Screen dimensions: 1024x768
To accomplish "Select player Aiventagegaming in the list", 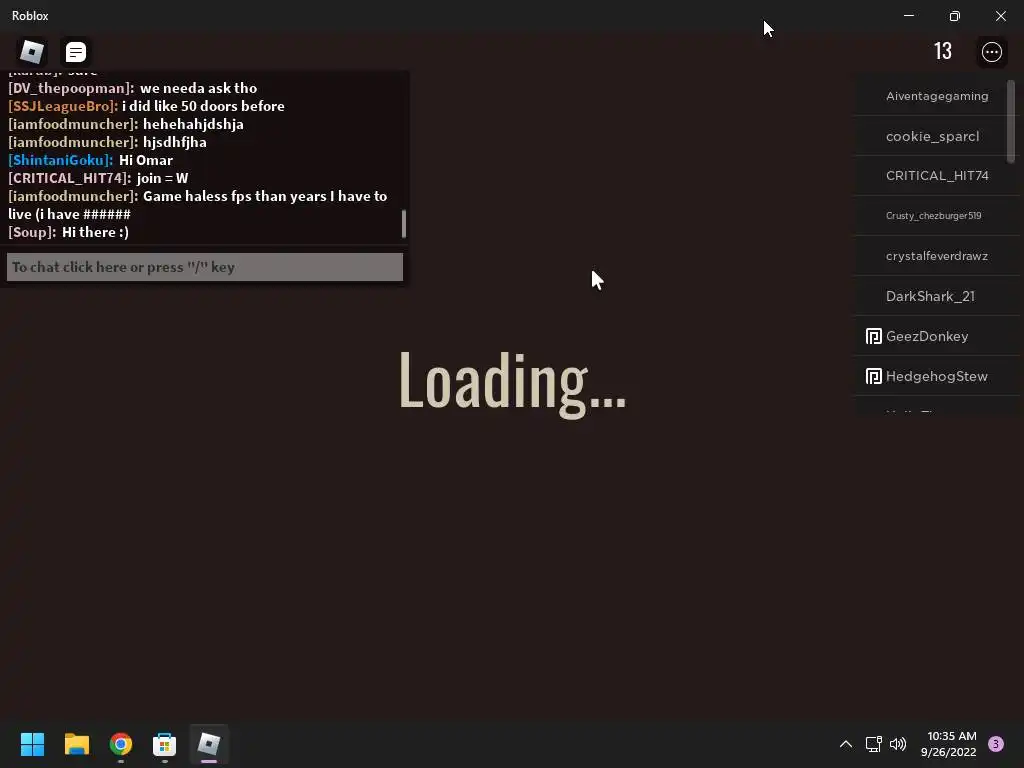I will [936, 96].
